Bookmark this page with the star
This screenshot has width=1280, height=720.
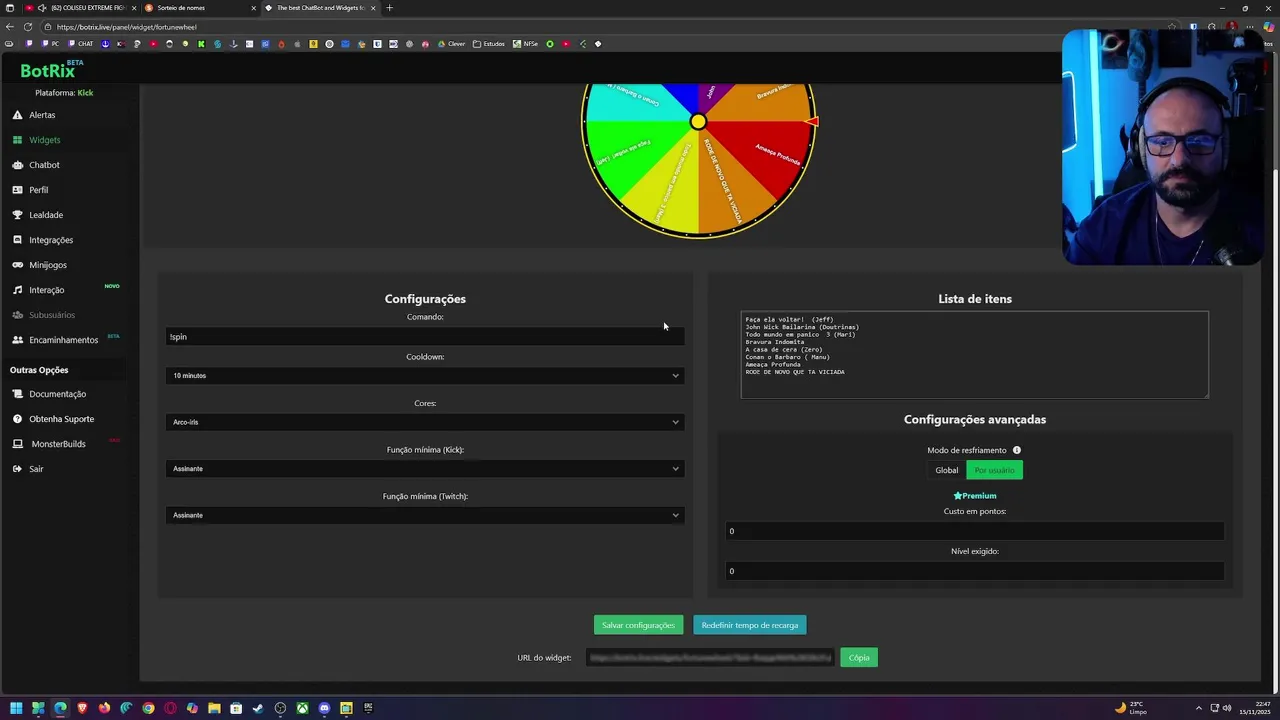[1172, 27]
